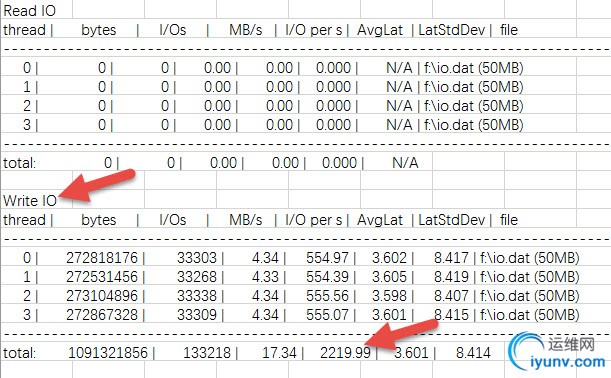Click Write total I/Os 133218
611x378 pixels.
click(x=207, y=353)
